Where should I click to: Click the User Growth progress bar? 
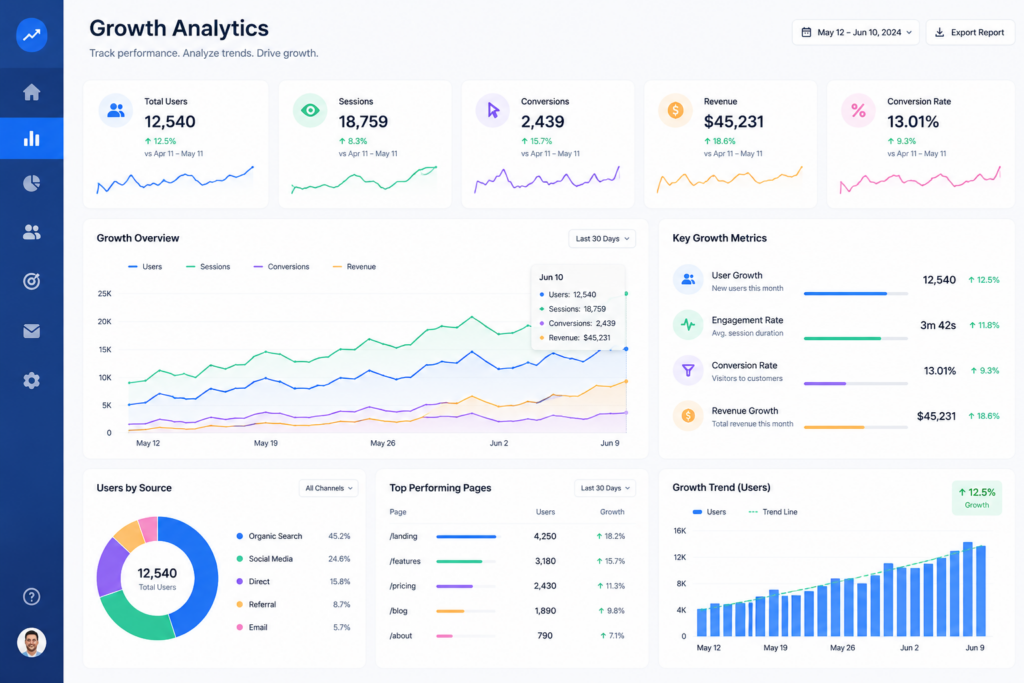coord(856,294)
